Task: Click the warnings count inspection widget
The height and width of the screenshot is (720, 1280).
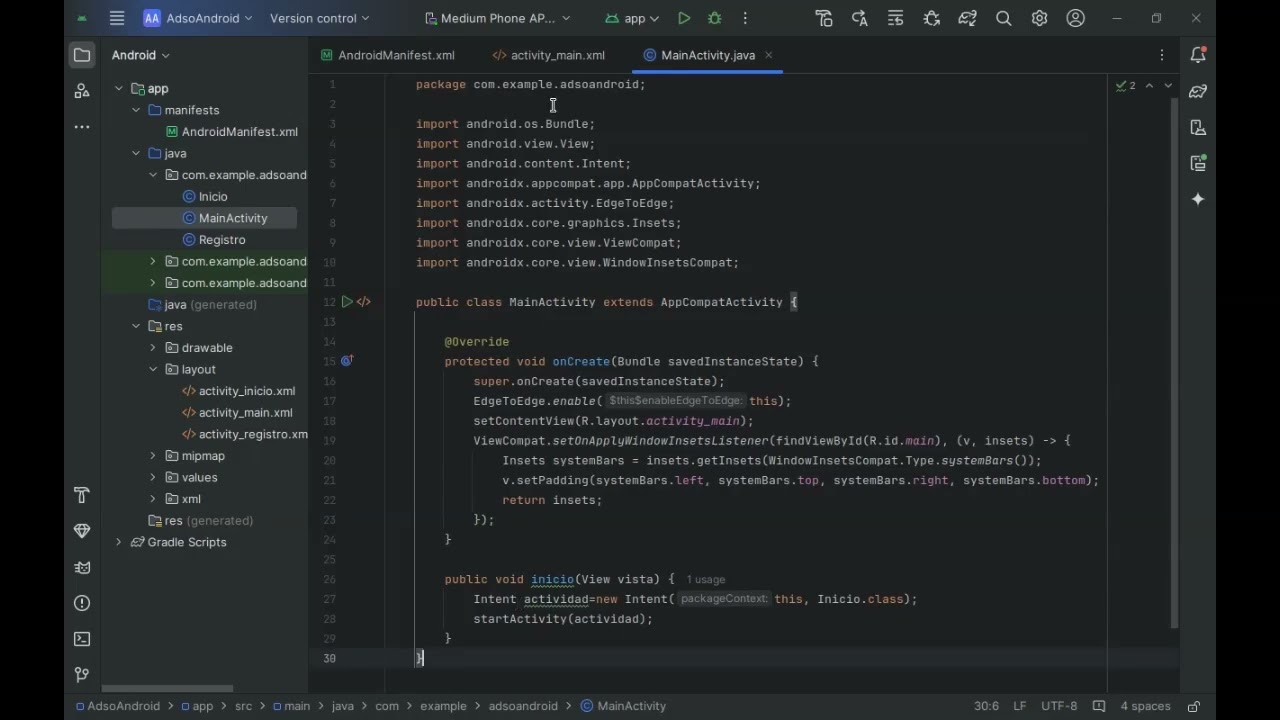Action: click(1126, 86)
